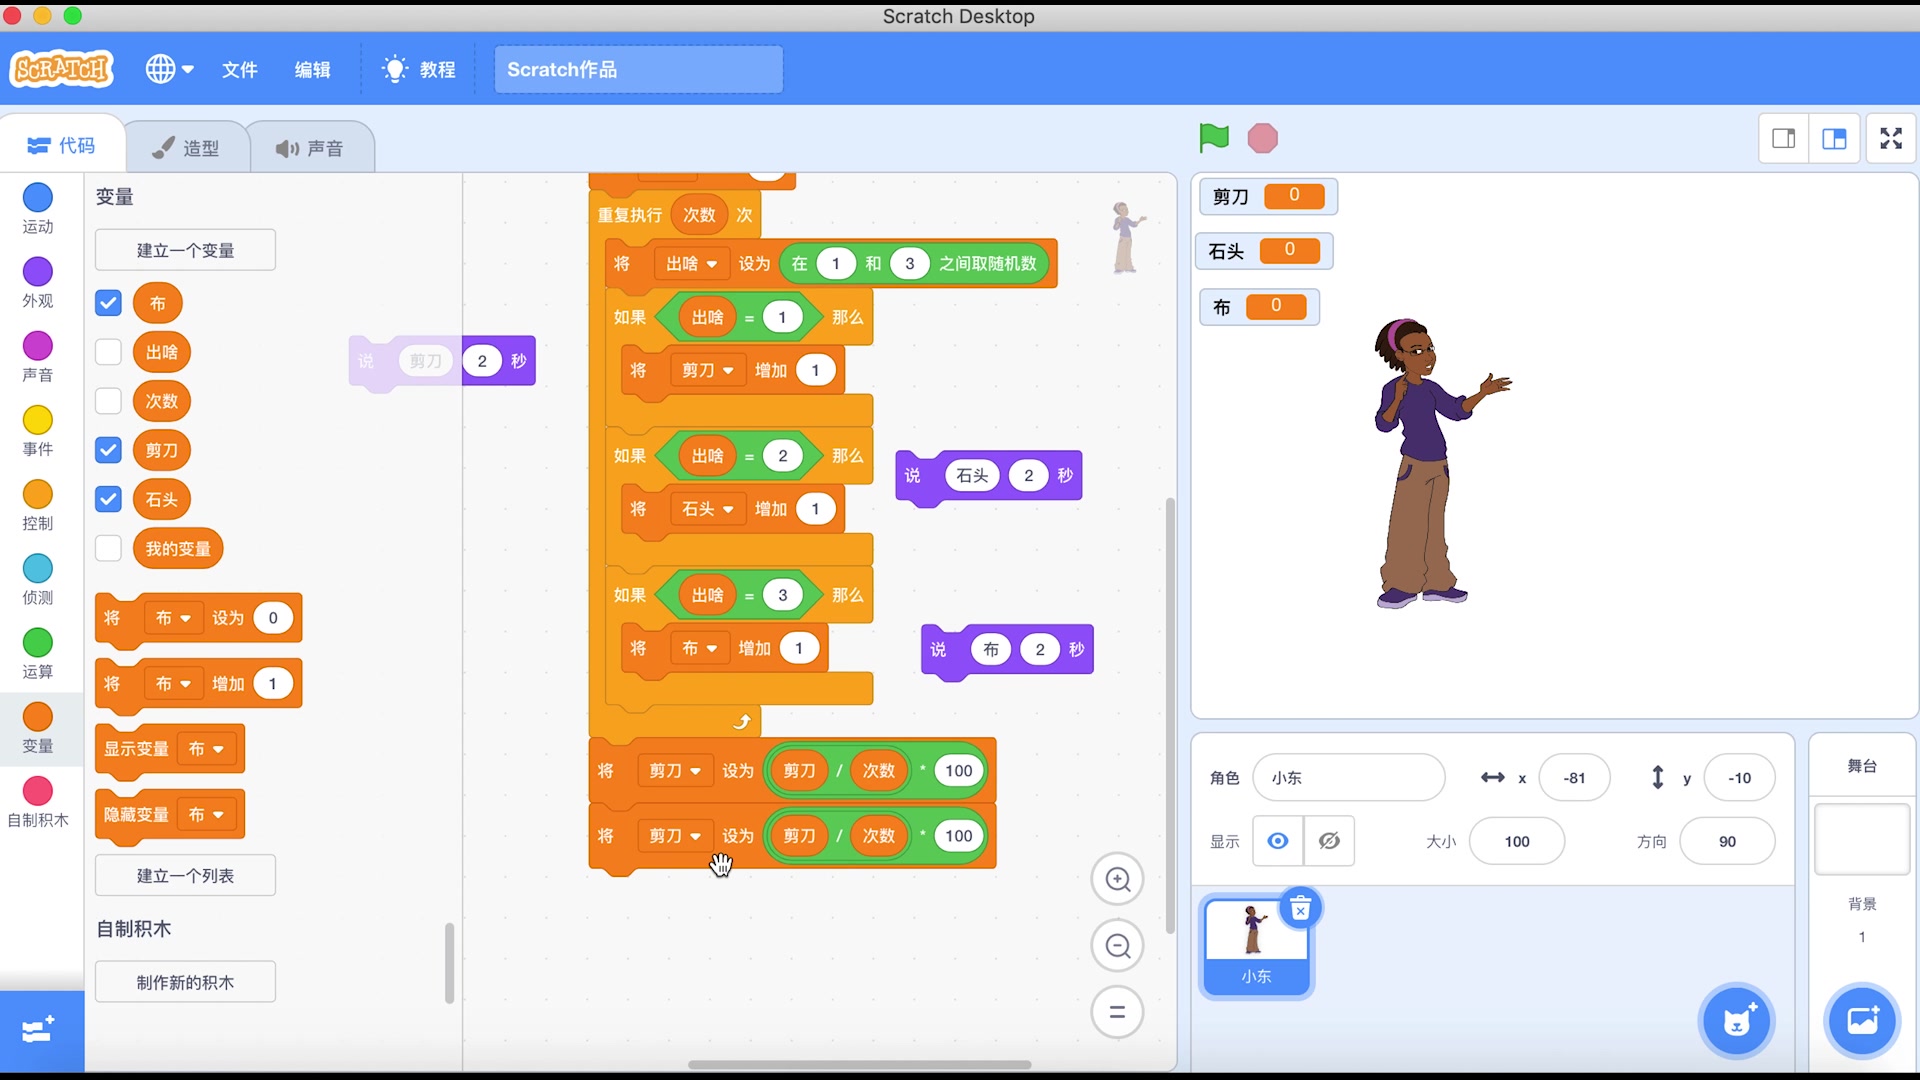Click the green flag to run project
This screenshot has height=1080, width=1920.
pos(1213,138)
